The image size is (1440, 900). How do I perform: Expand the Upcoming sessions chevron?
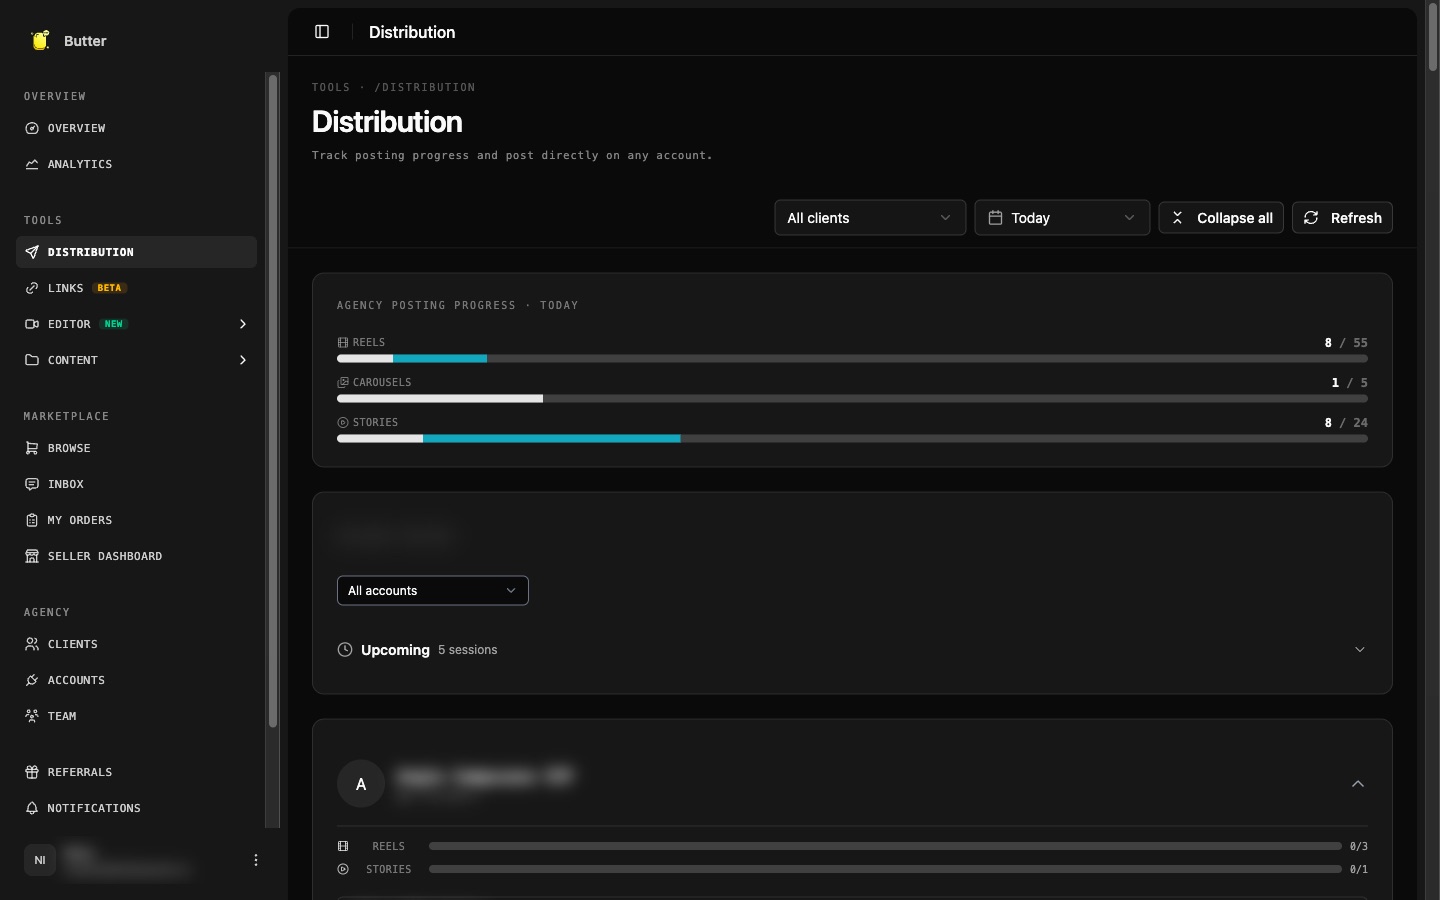pyautogui.click(x=1360, y=650)
